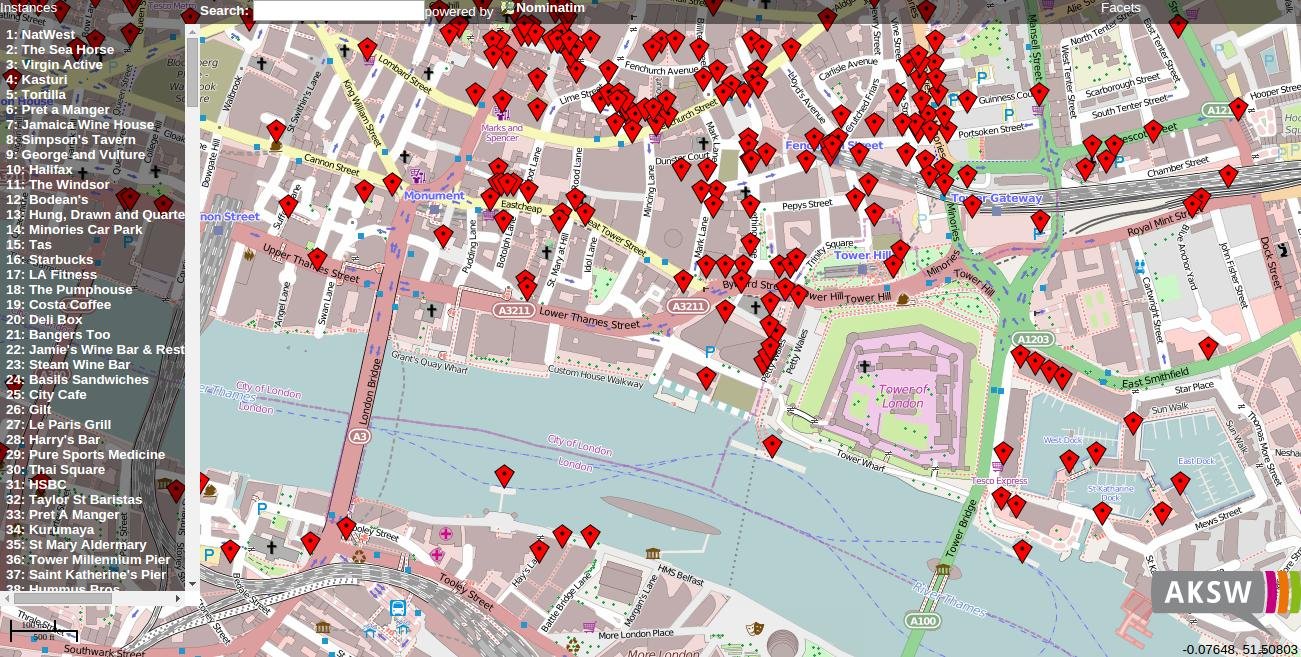Click '27: Le Paris Grill' entry
The width and height of the screenshot is (1301, 657).
click(x=58, y=424)
